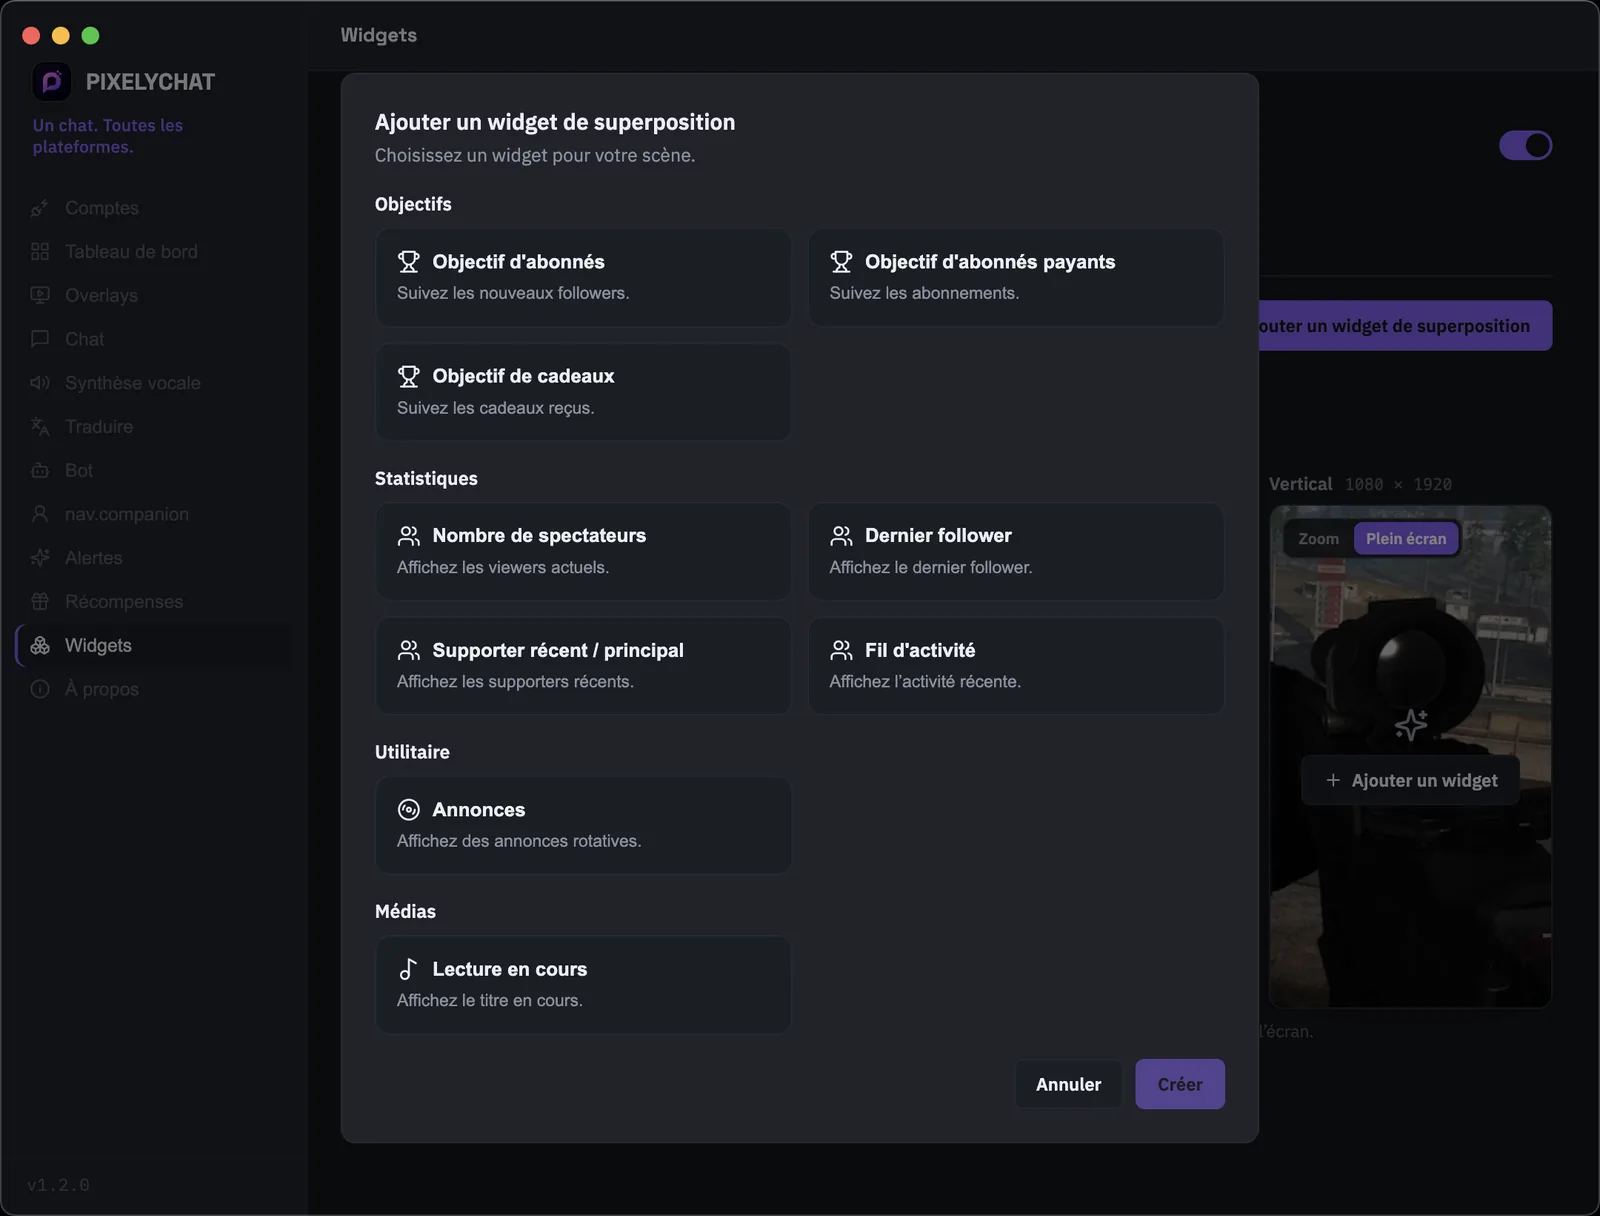Click the Bot robot icon
Screen dimensions: 1600x1216
click(x=40, y=470)
